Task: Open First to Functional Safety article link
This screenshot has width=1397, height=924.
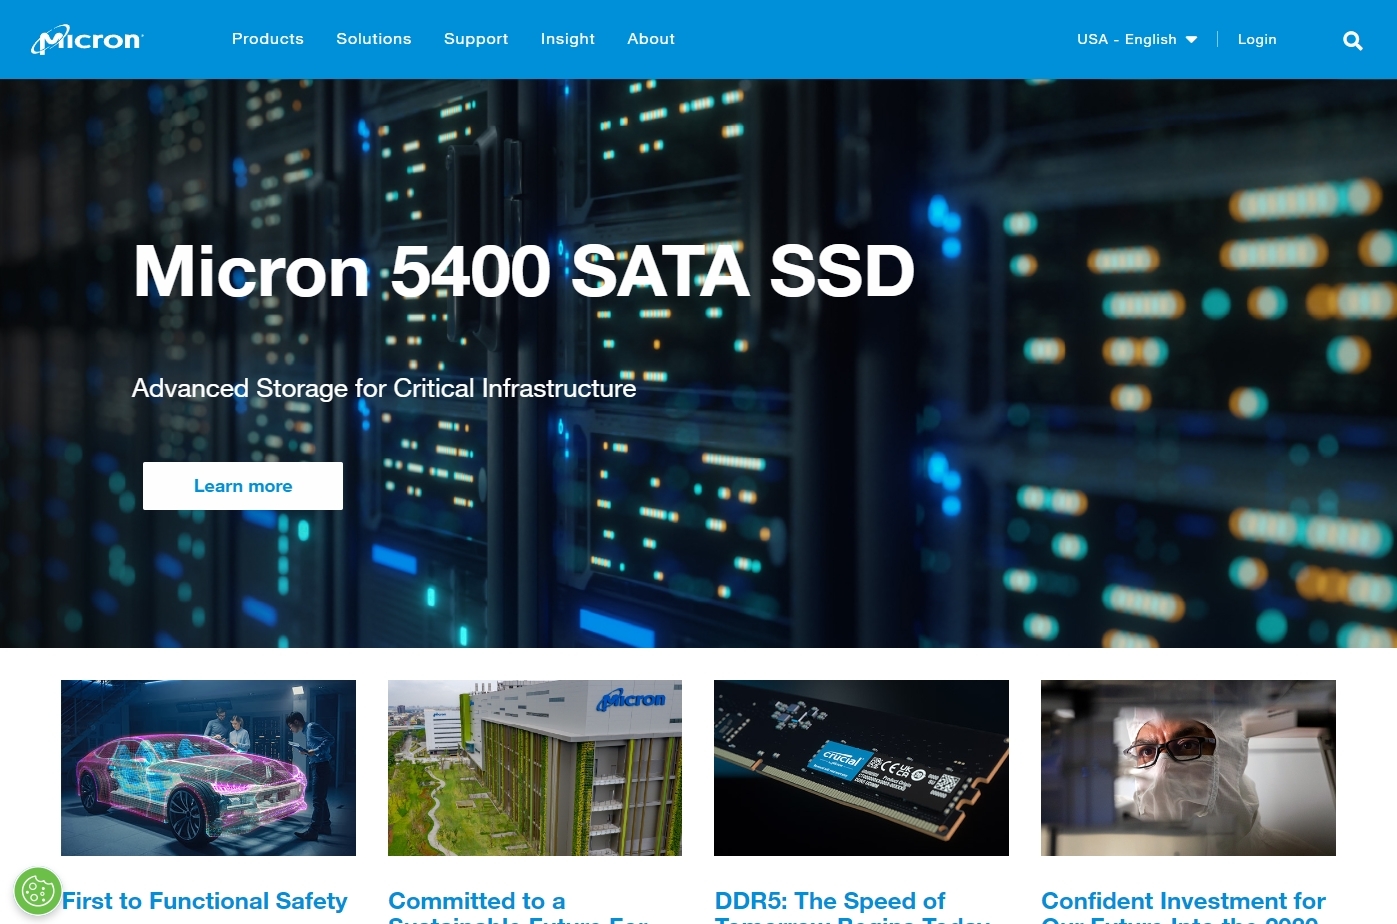Action: click(205, 901)
